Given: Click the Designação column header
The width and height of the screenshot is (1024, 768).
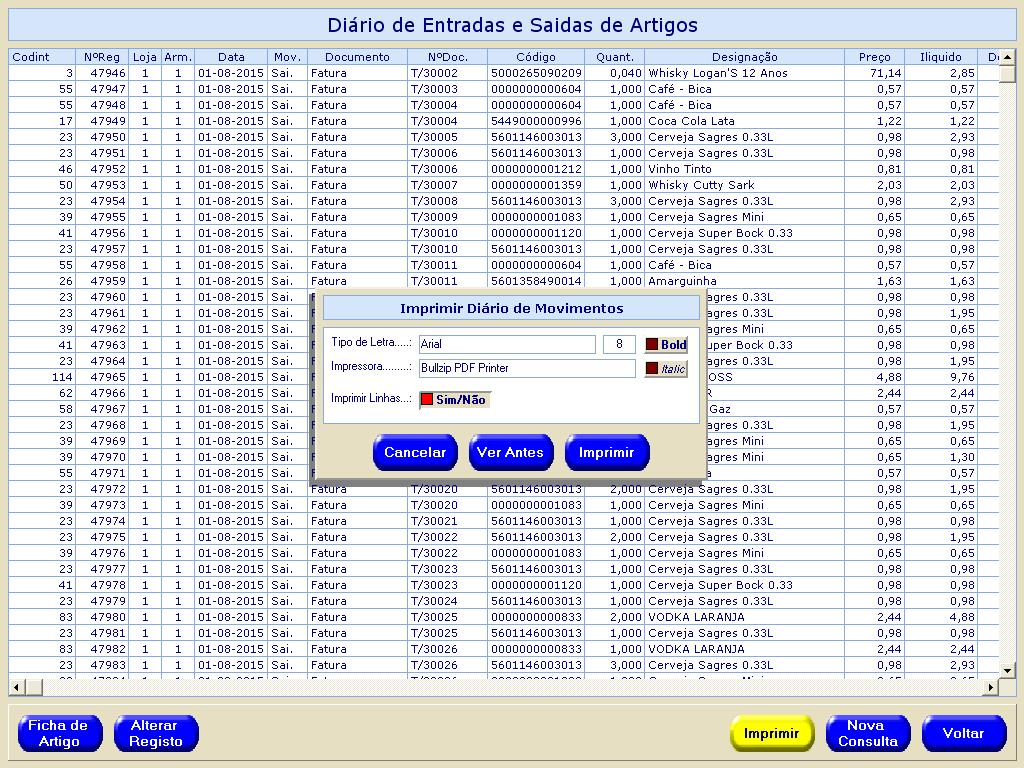Looking at the screenshot, I should (744, 57).
